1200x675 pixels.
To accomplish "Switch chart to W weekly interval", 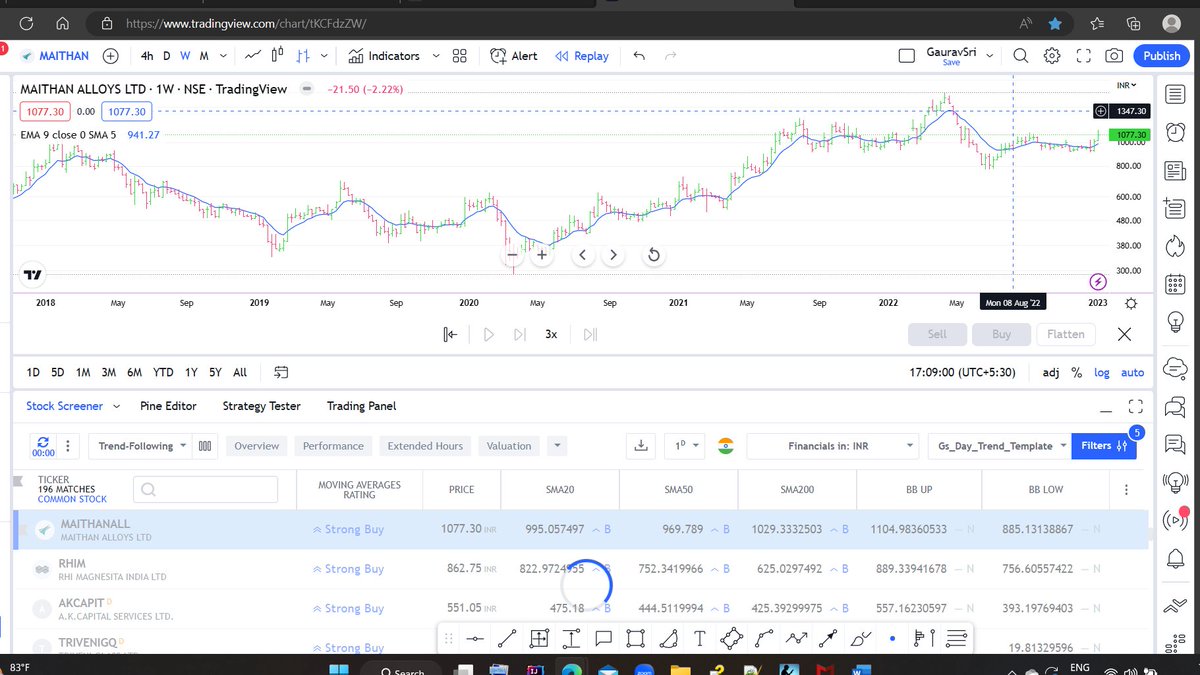I will [185, 56].
